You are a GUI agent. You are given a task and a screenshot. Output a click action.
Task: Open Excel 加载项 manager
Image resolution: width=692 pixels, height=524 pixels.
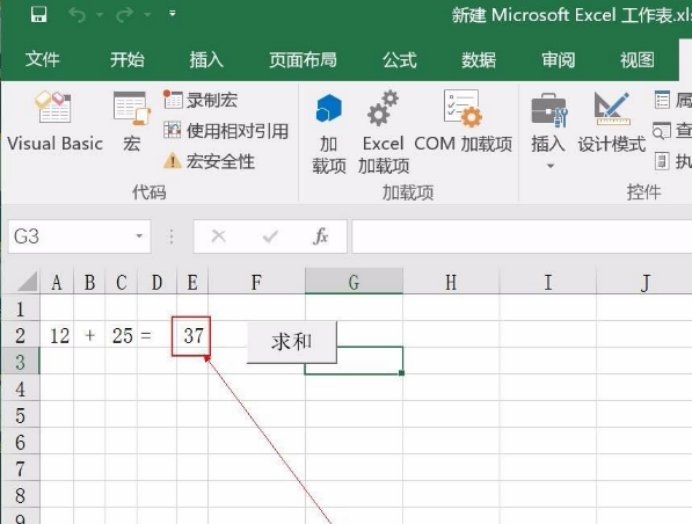pos(383,133)
